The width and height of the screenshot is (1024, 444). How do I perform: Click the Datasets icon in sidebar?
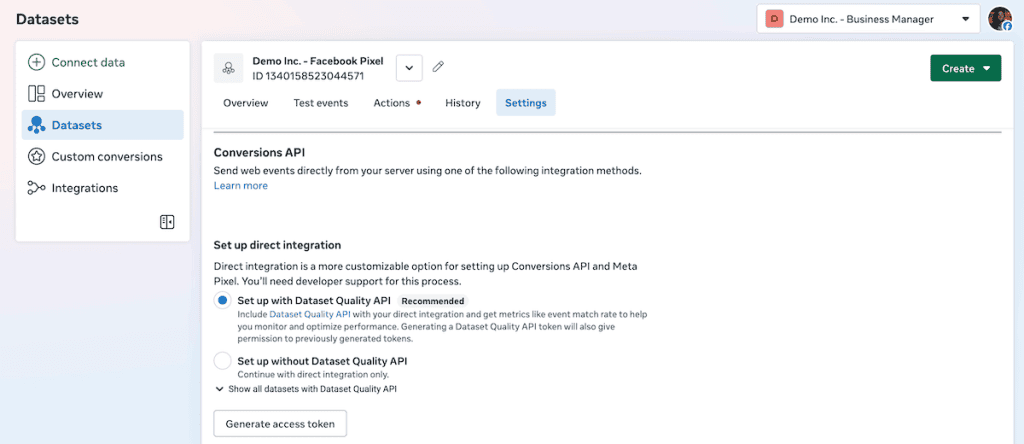37,125
